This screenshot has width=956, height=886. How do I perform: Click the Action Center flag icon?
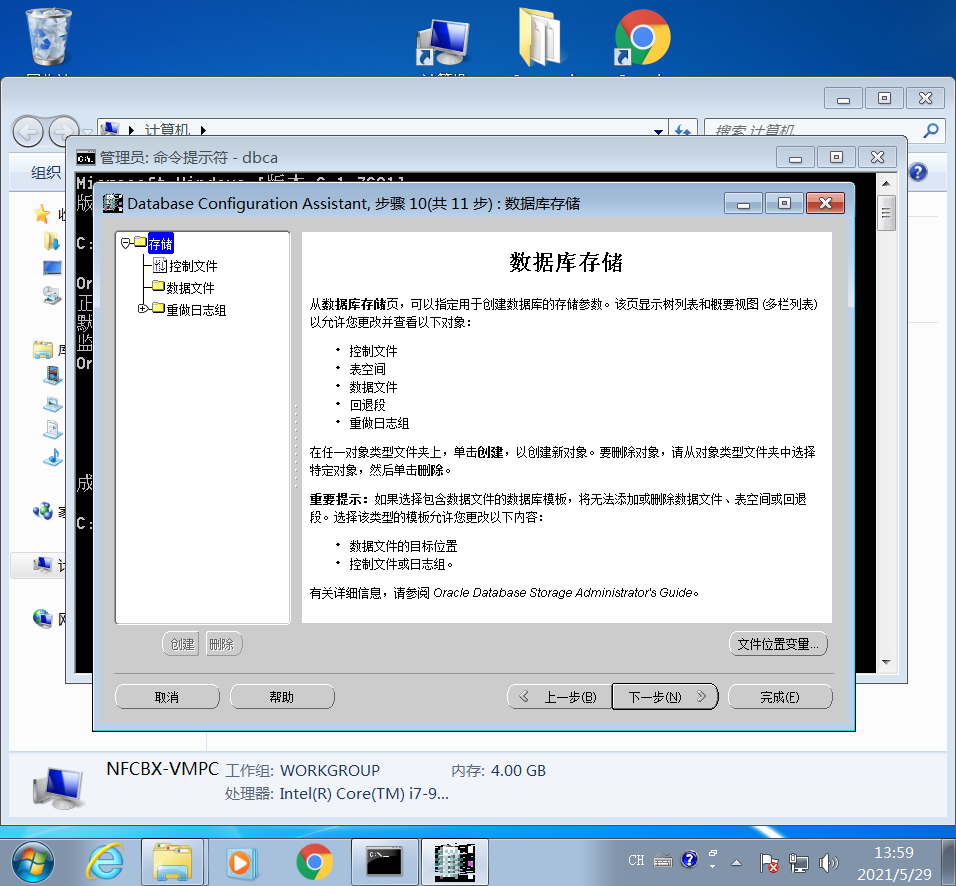(768, 860)
